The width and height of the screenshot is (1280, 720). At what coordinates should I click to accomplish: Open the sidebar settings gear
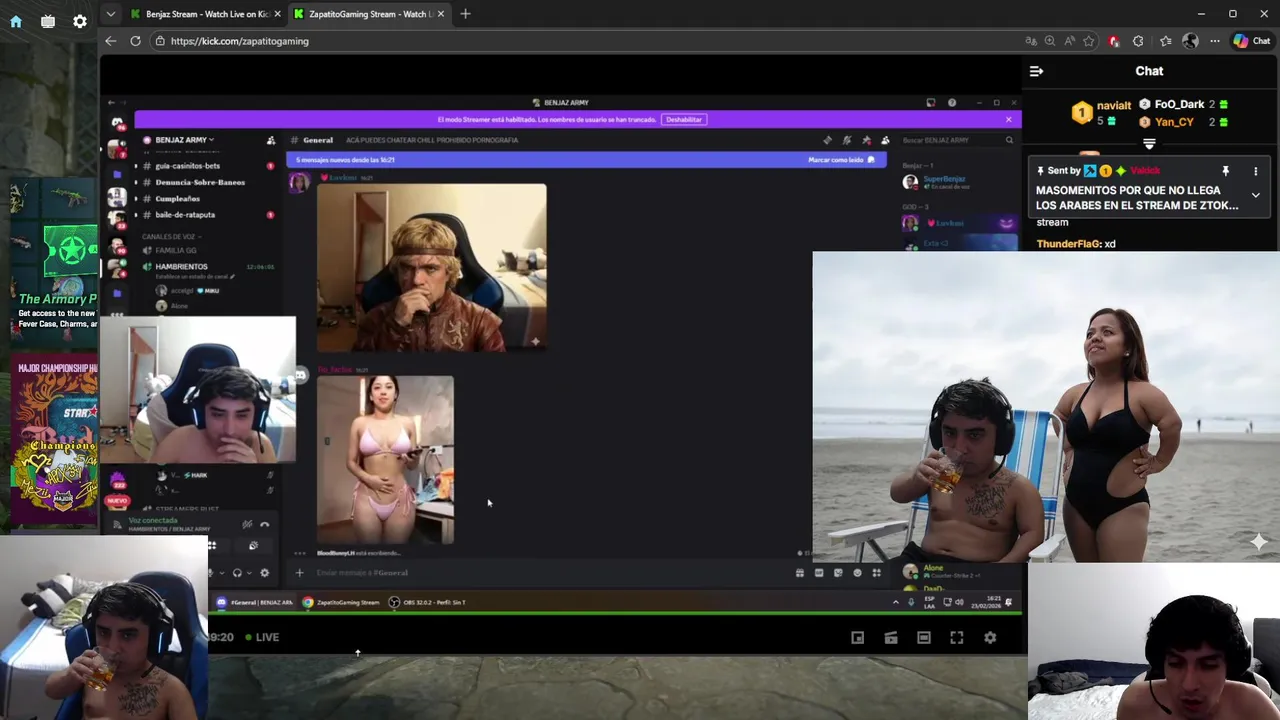tap(80, 21)
